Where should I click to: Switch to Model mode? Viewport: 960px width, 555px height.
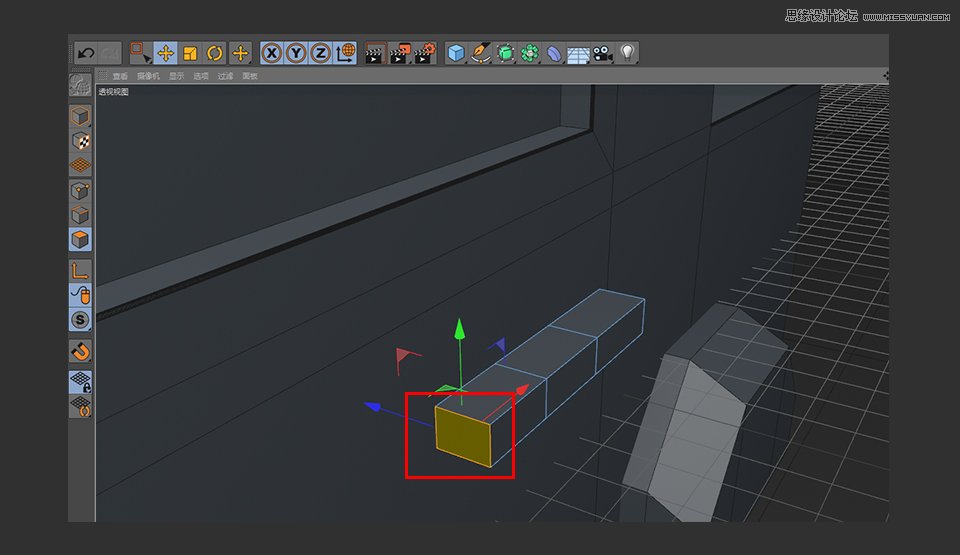tap(80, 116)
